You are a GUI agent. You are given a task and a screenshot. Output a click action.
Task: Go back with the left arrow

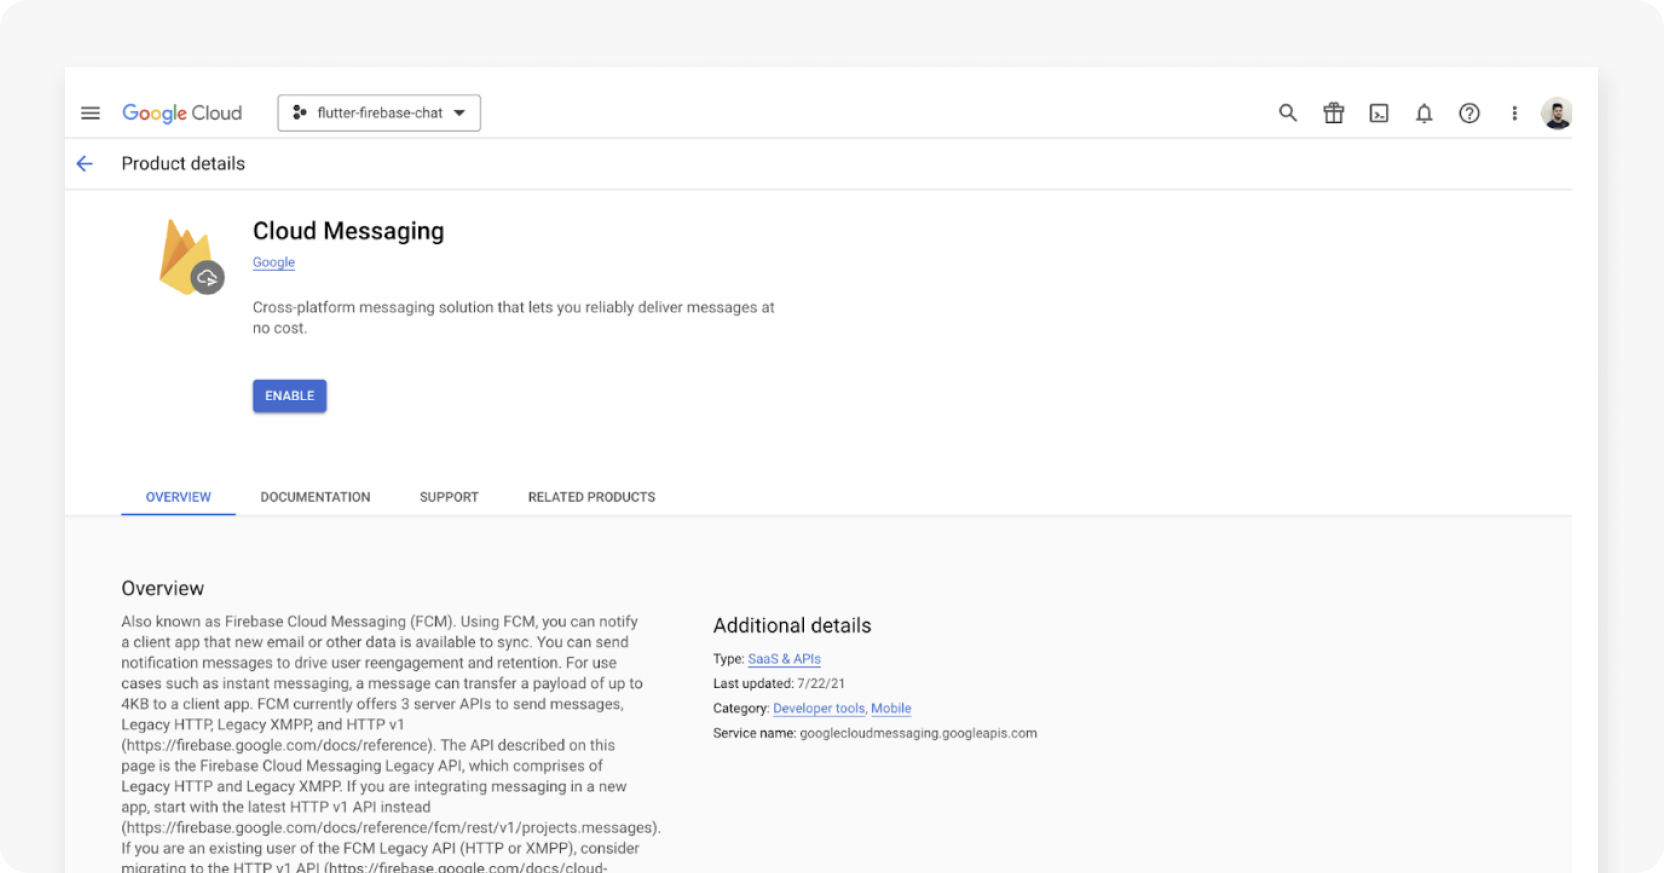[x=85, y=163]
